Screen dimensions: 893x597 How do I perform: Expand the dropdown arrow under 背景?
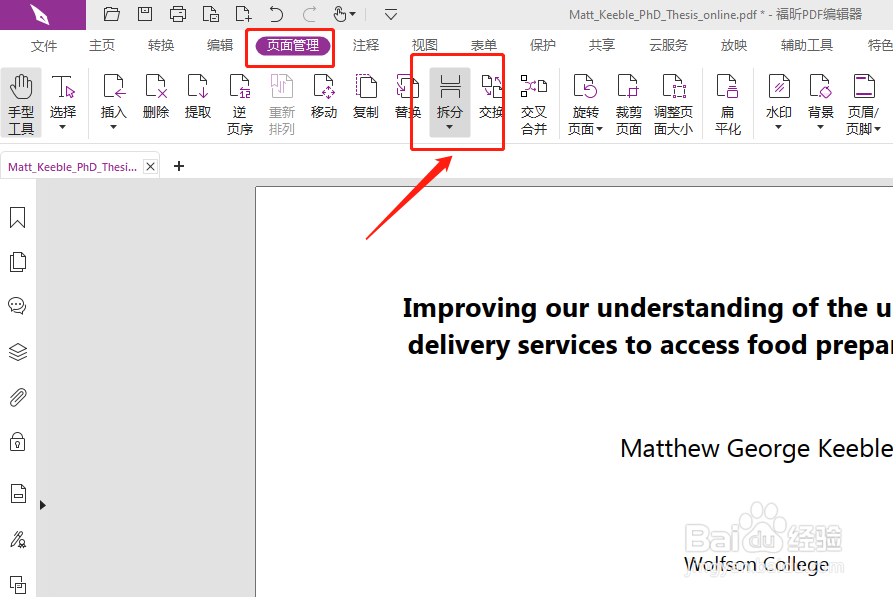tap(821, 127)
